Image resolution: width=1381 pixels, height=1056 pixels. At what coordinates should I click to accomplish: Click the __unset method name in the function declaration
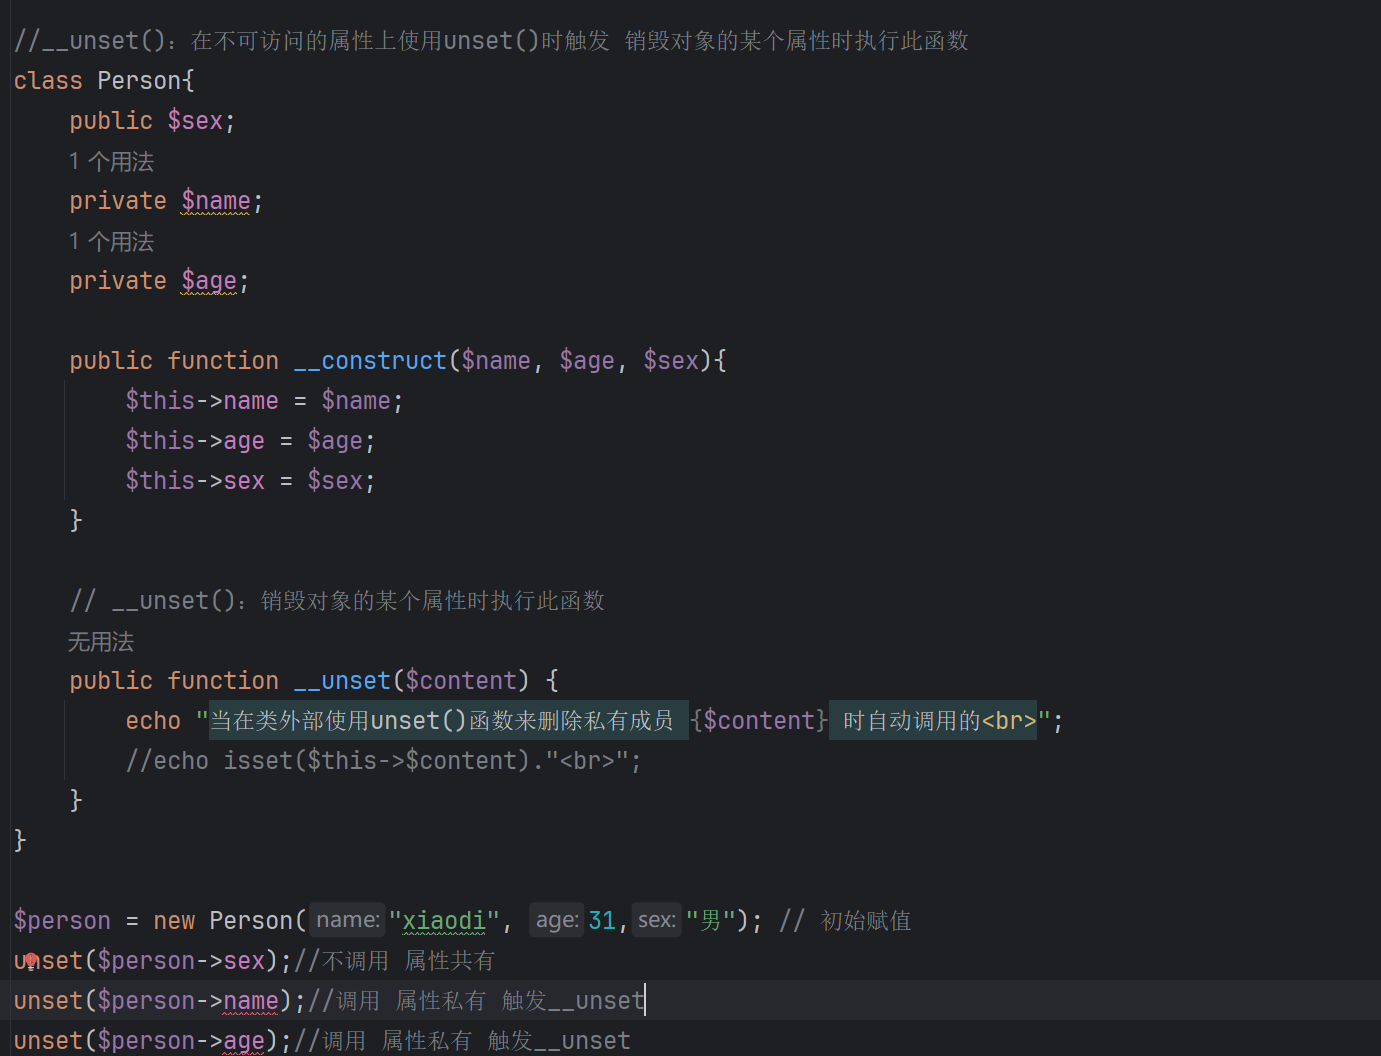point(342,681)
